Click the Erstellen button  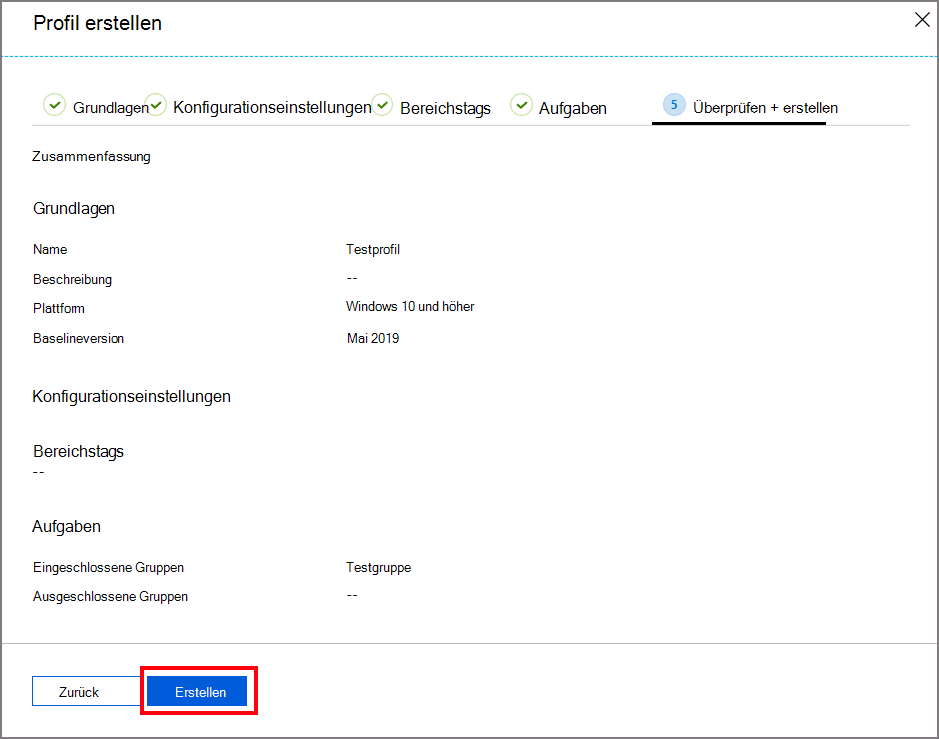pos(197,692)
